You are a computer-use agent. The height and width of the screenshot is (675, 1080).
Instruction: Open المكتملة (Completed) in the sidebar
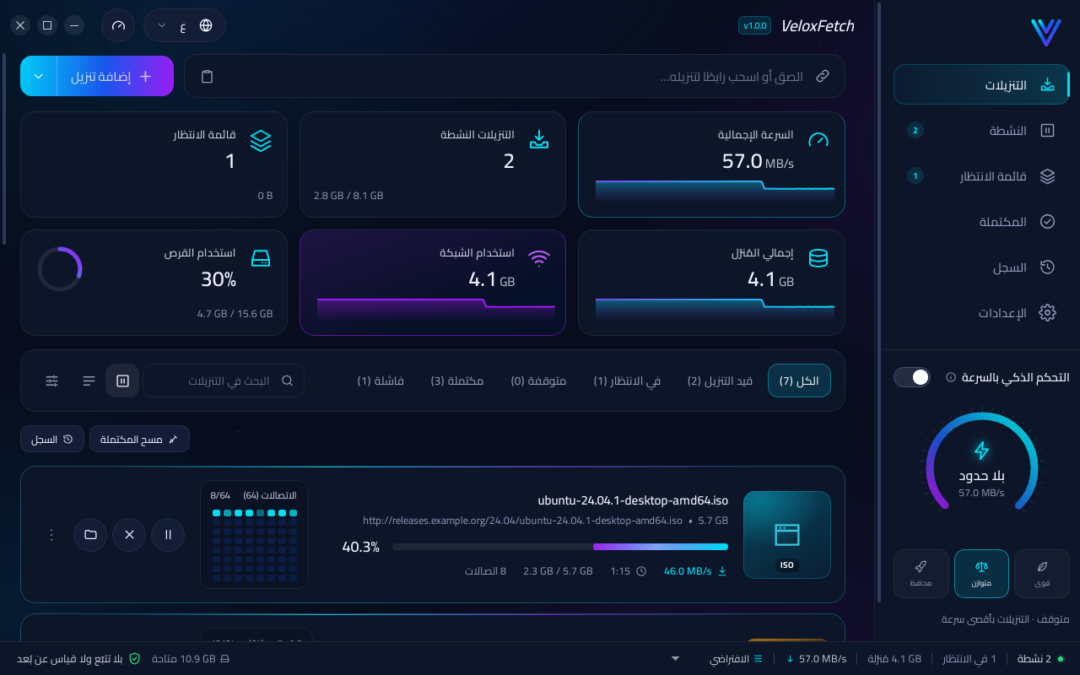[981, 222]
